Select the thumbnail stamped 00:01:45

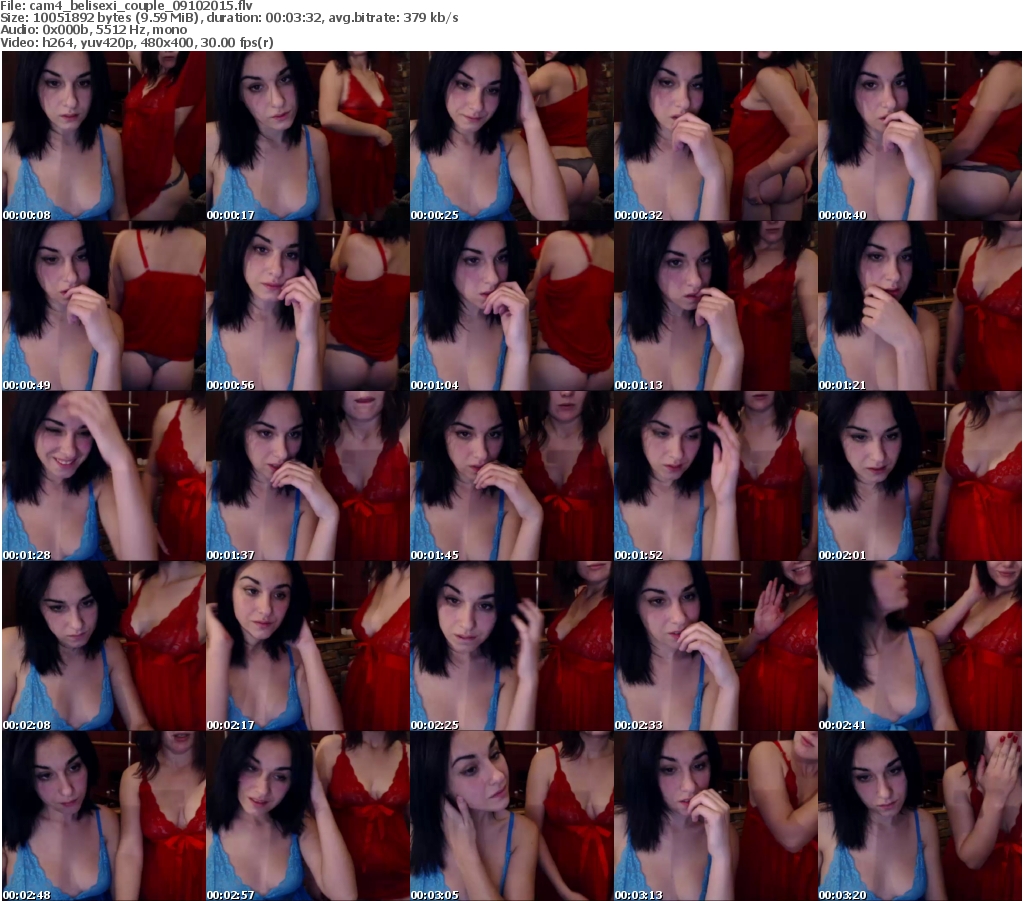511,476
